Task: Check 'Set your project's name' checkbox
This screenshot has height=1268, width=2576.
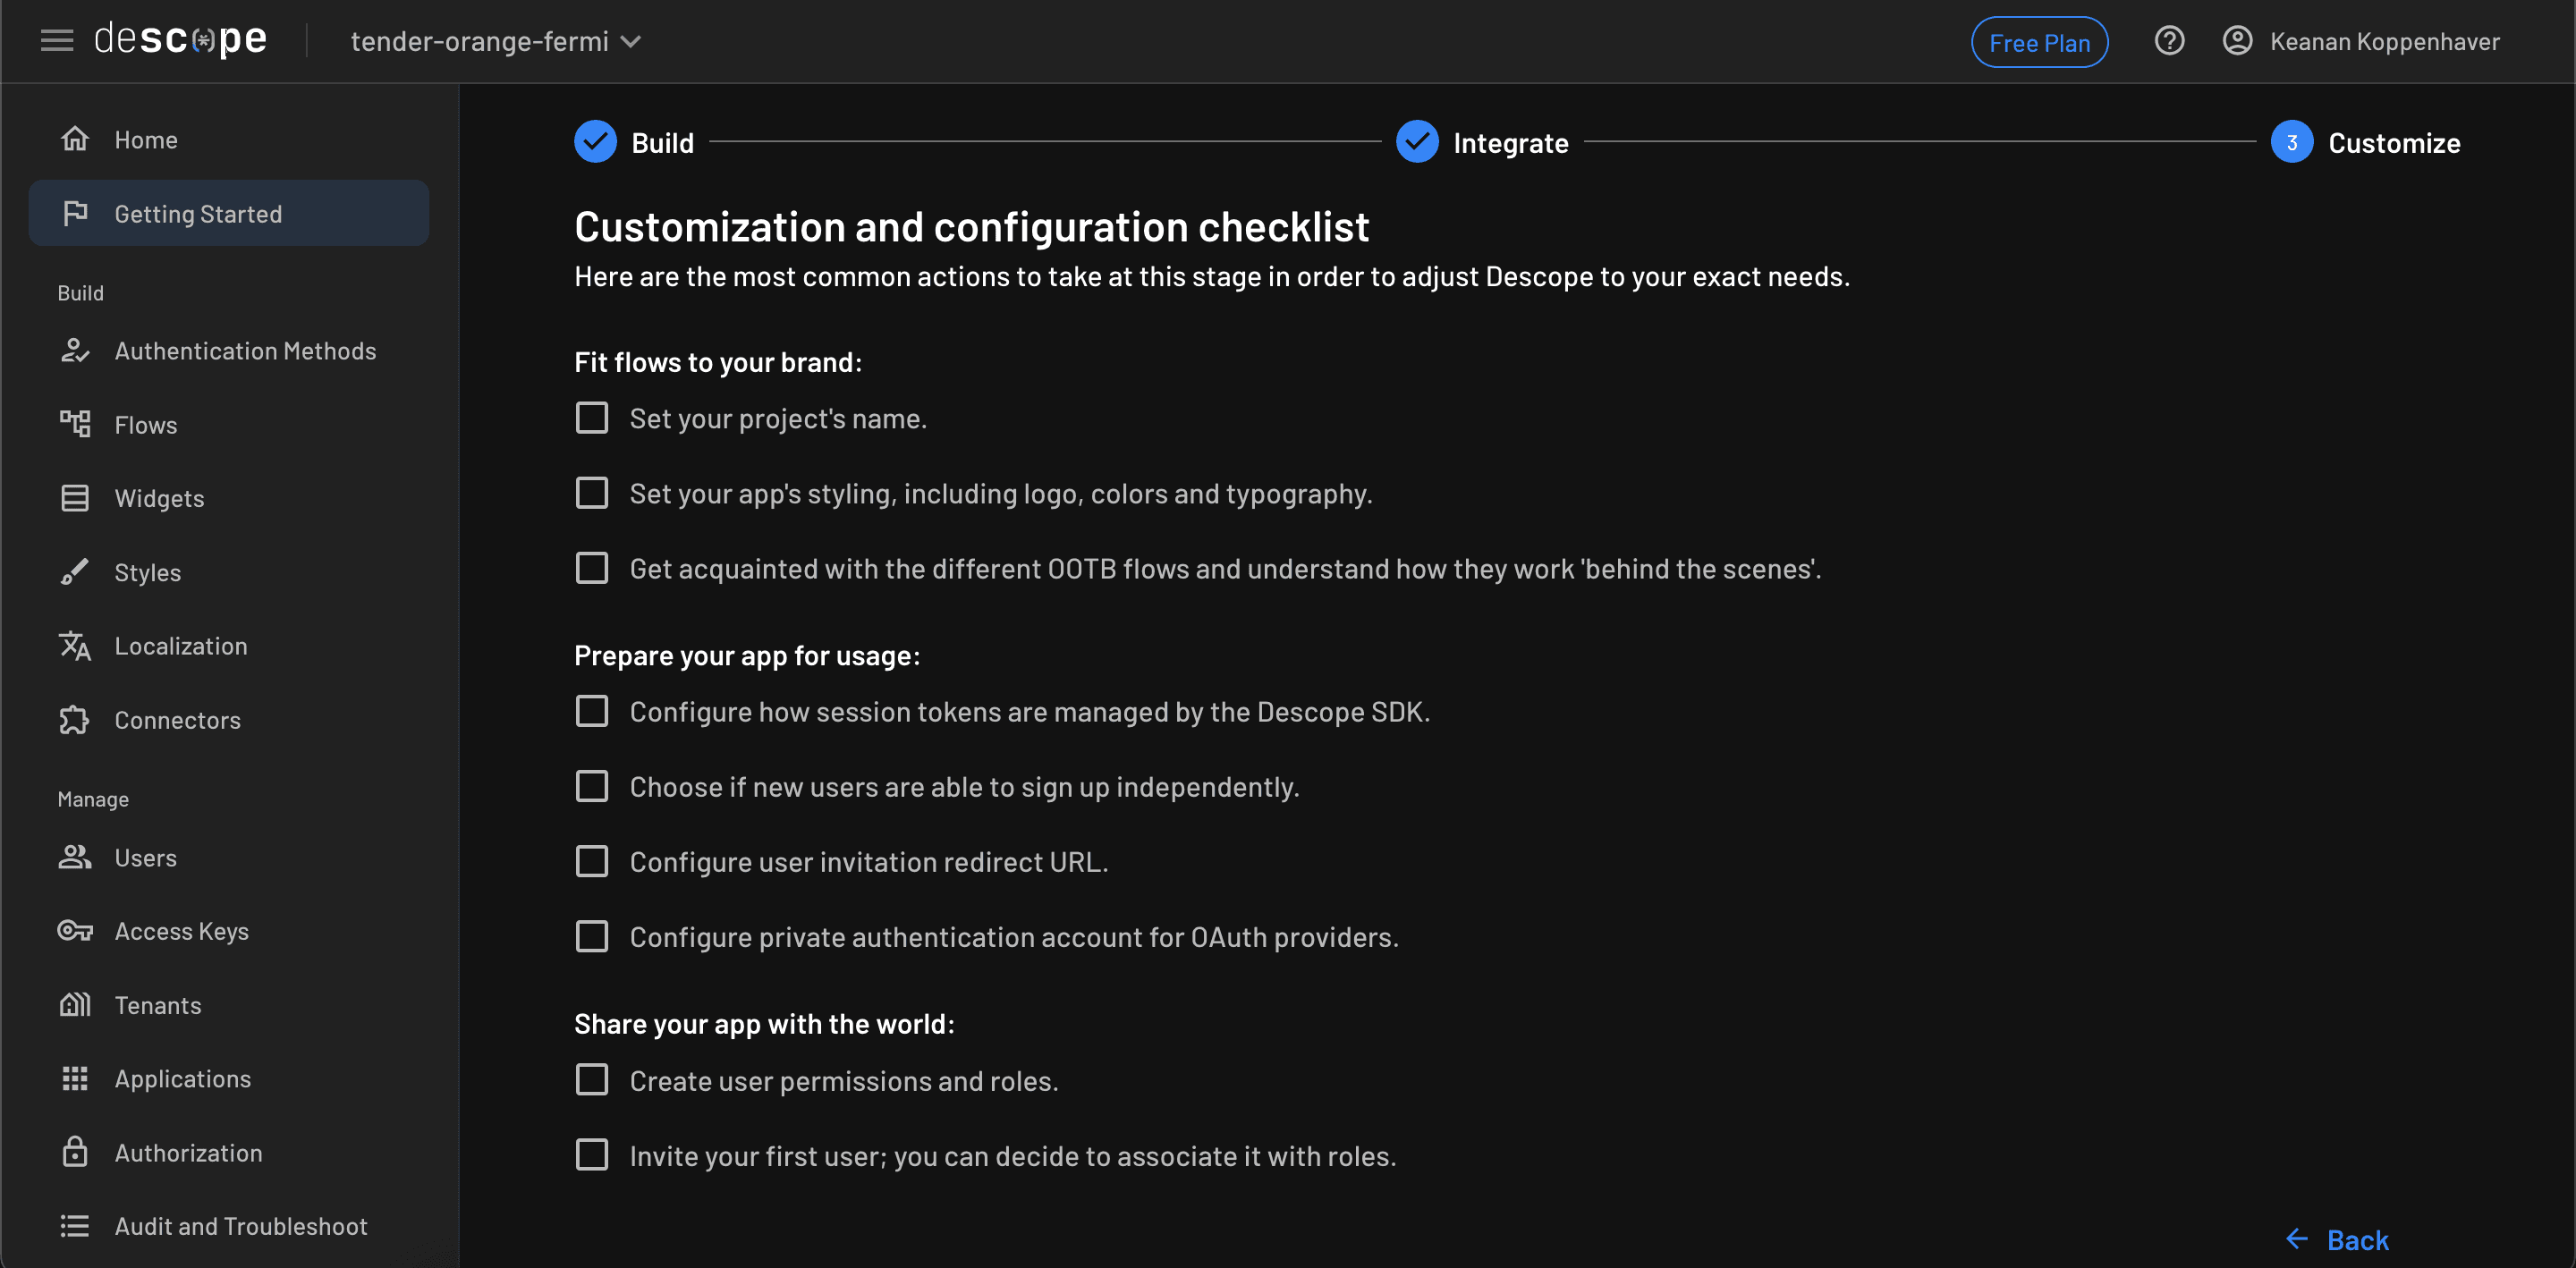Action: 592,418
